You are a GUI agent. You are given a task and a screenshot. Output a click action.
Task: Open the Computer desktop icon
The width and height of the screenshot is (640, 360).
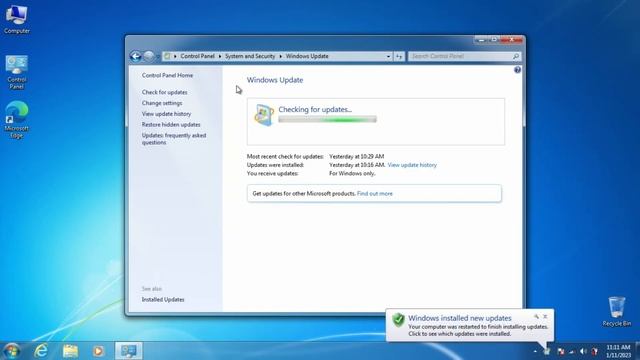pyautogui.click(x=16, y=19)
